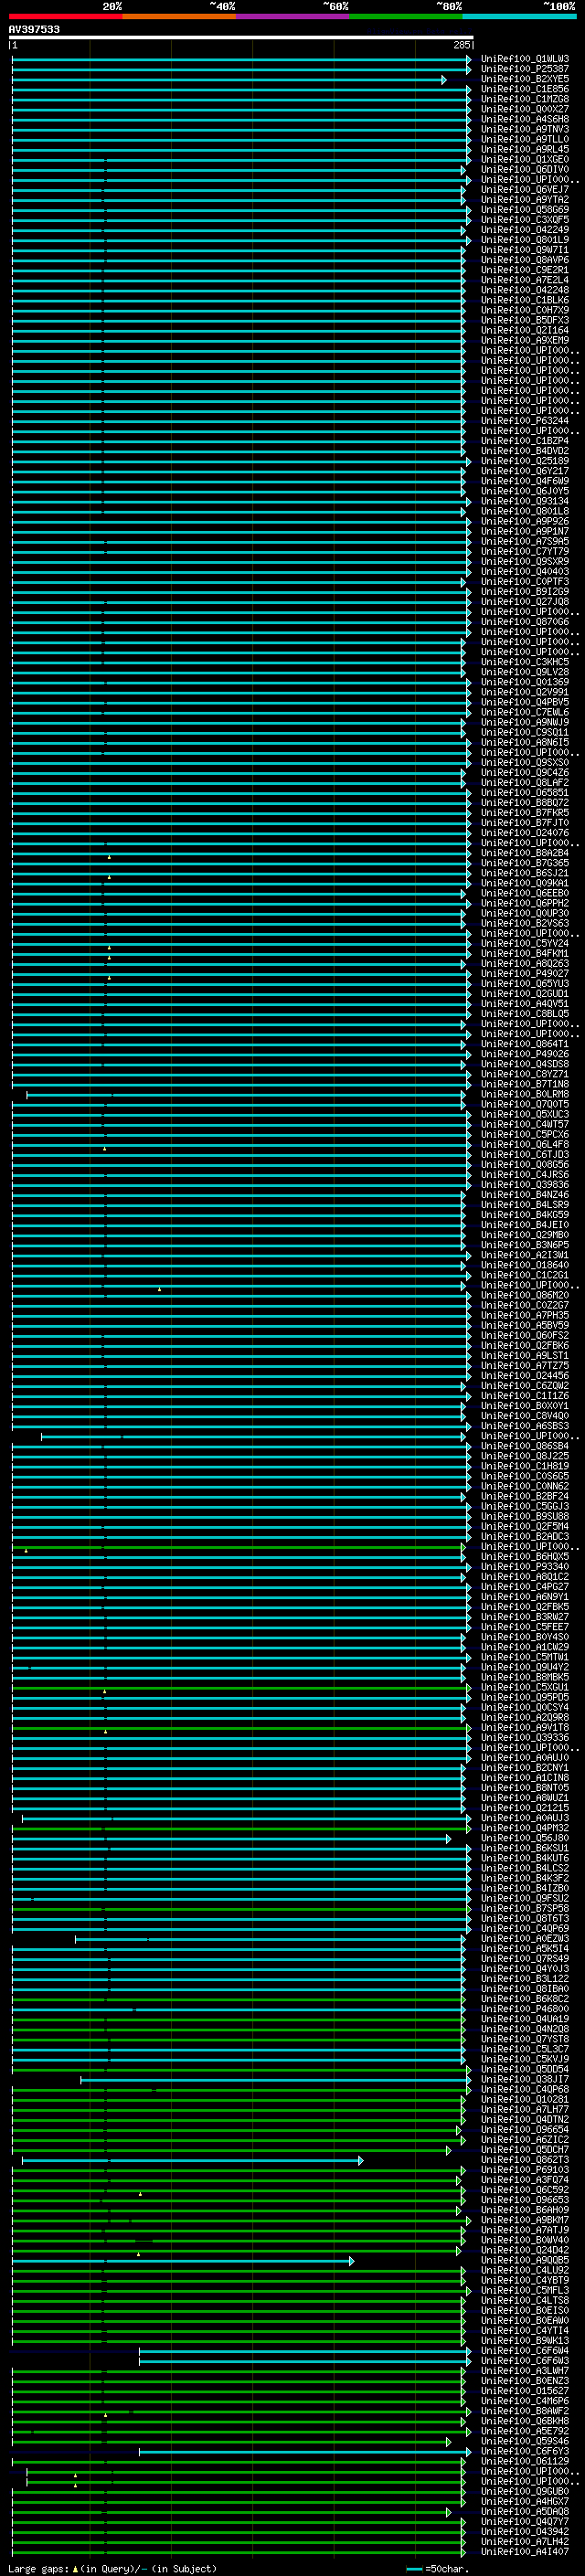This screenshot has width=585, height=2576.
Task: Click the cyan ~100% identity legend segment
Action: pos(519,16)
